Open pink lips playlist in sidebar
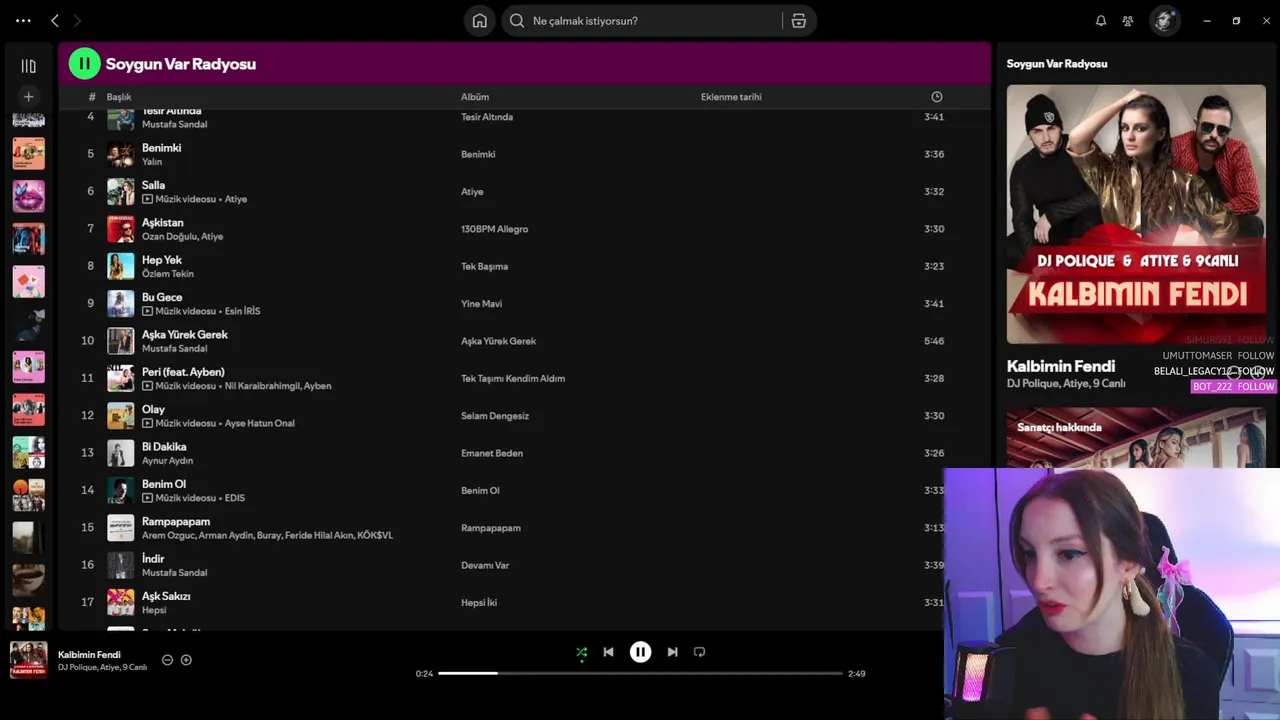Viewport: 1280px width, 720px height. click(28, 196)
